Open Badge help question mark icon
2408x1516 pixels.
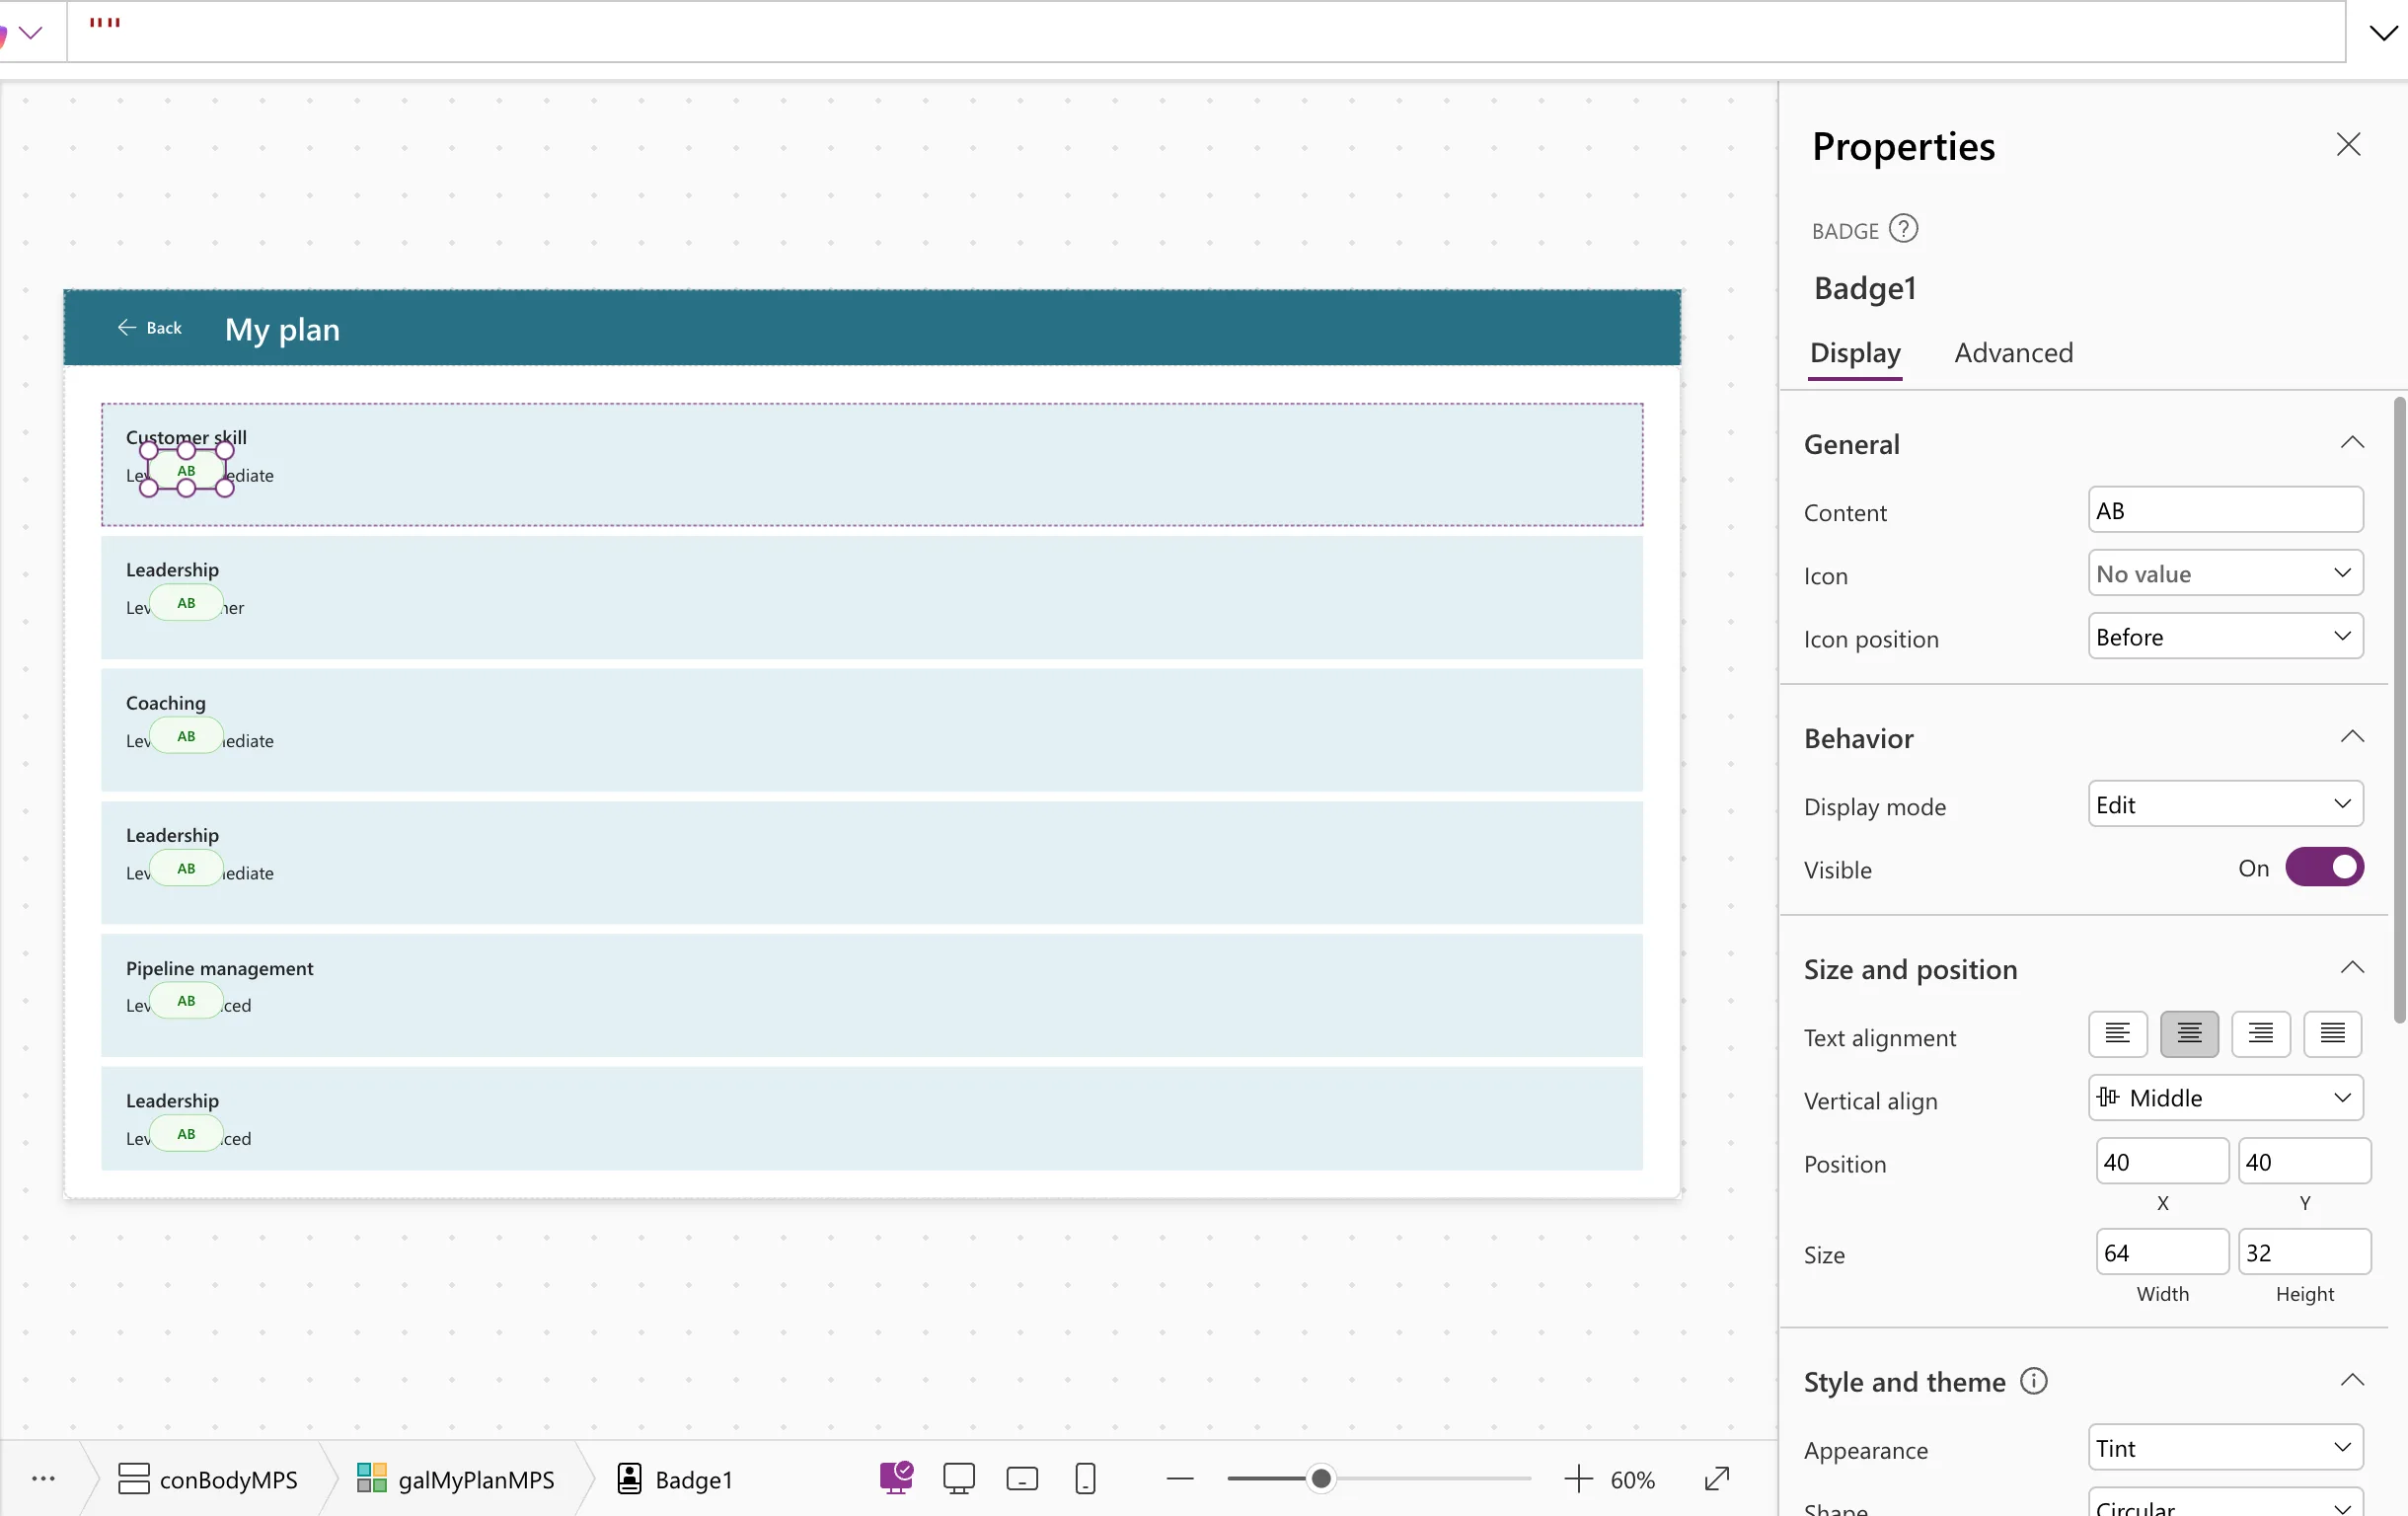1903,229
